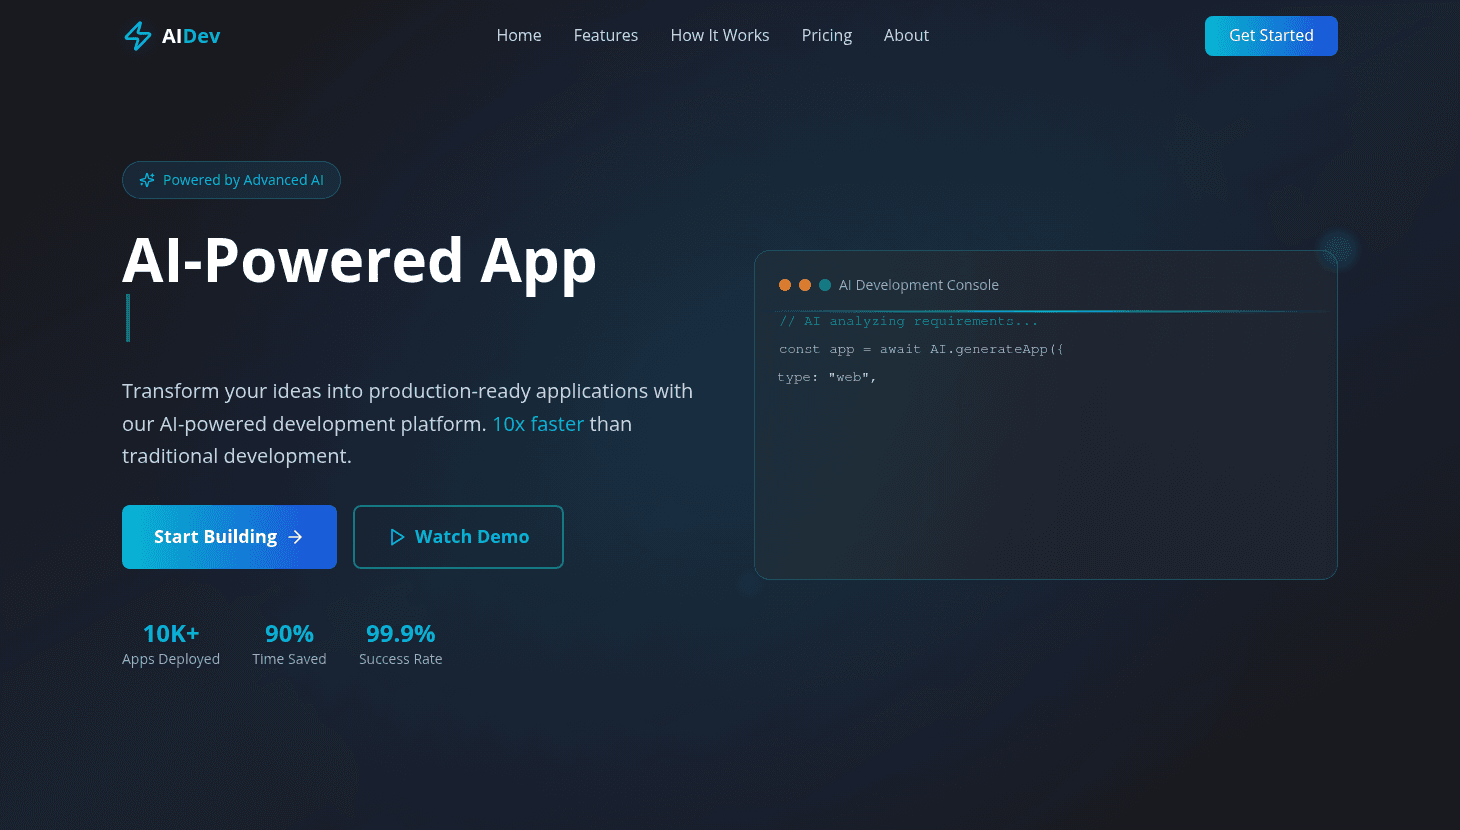
Task: Click the 10x faster highlighted link text
Action: click(x=538, y=424)
